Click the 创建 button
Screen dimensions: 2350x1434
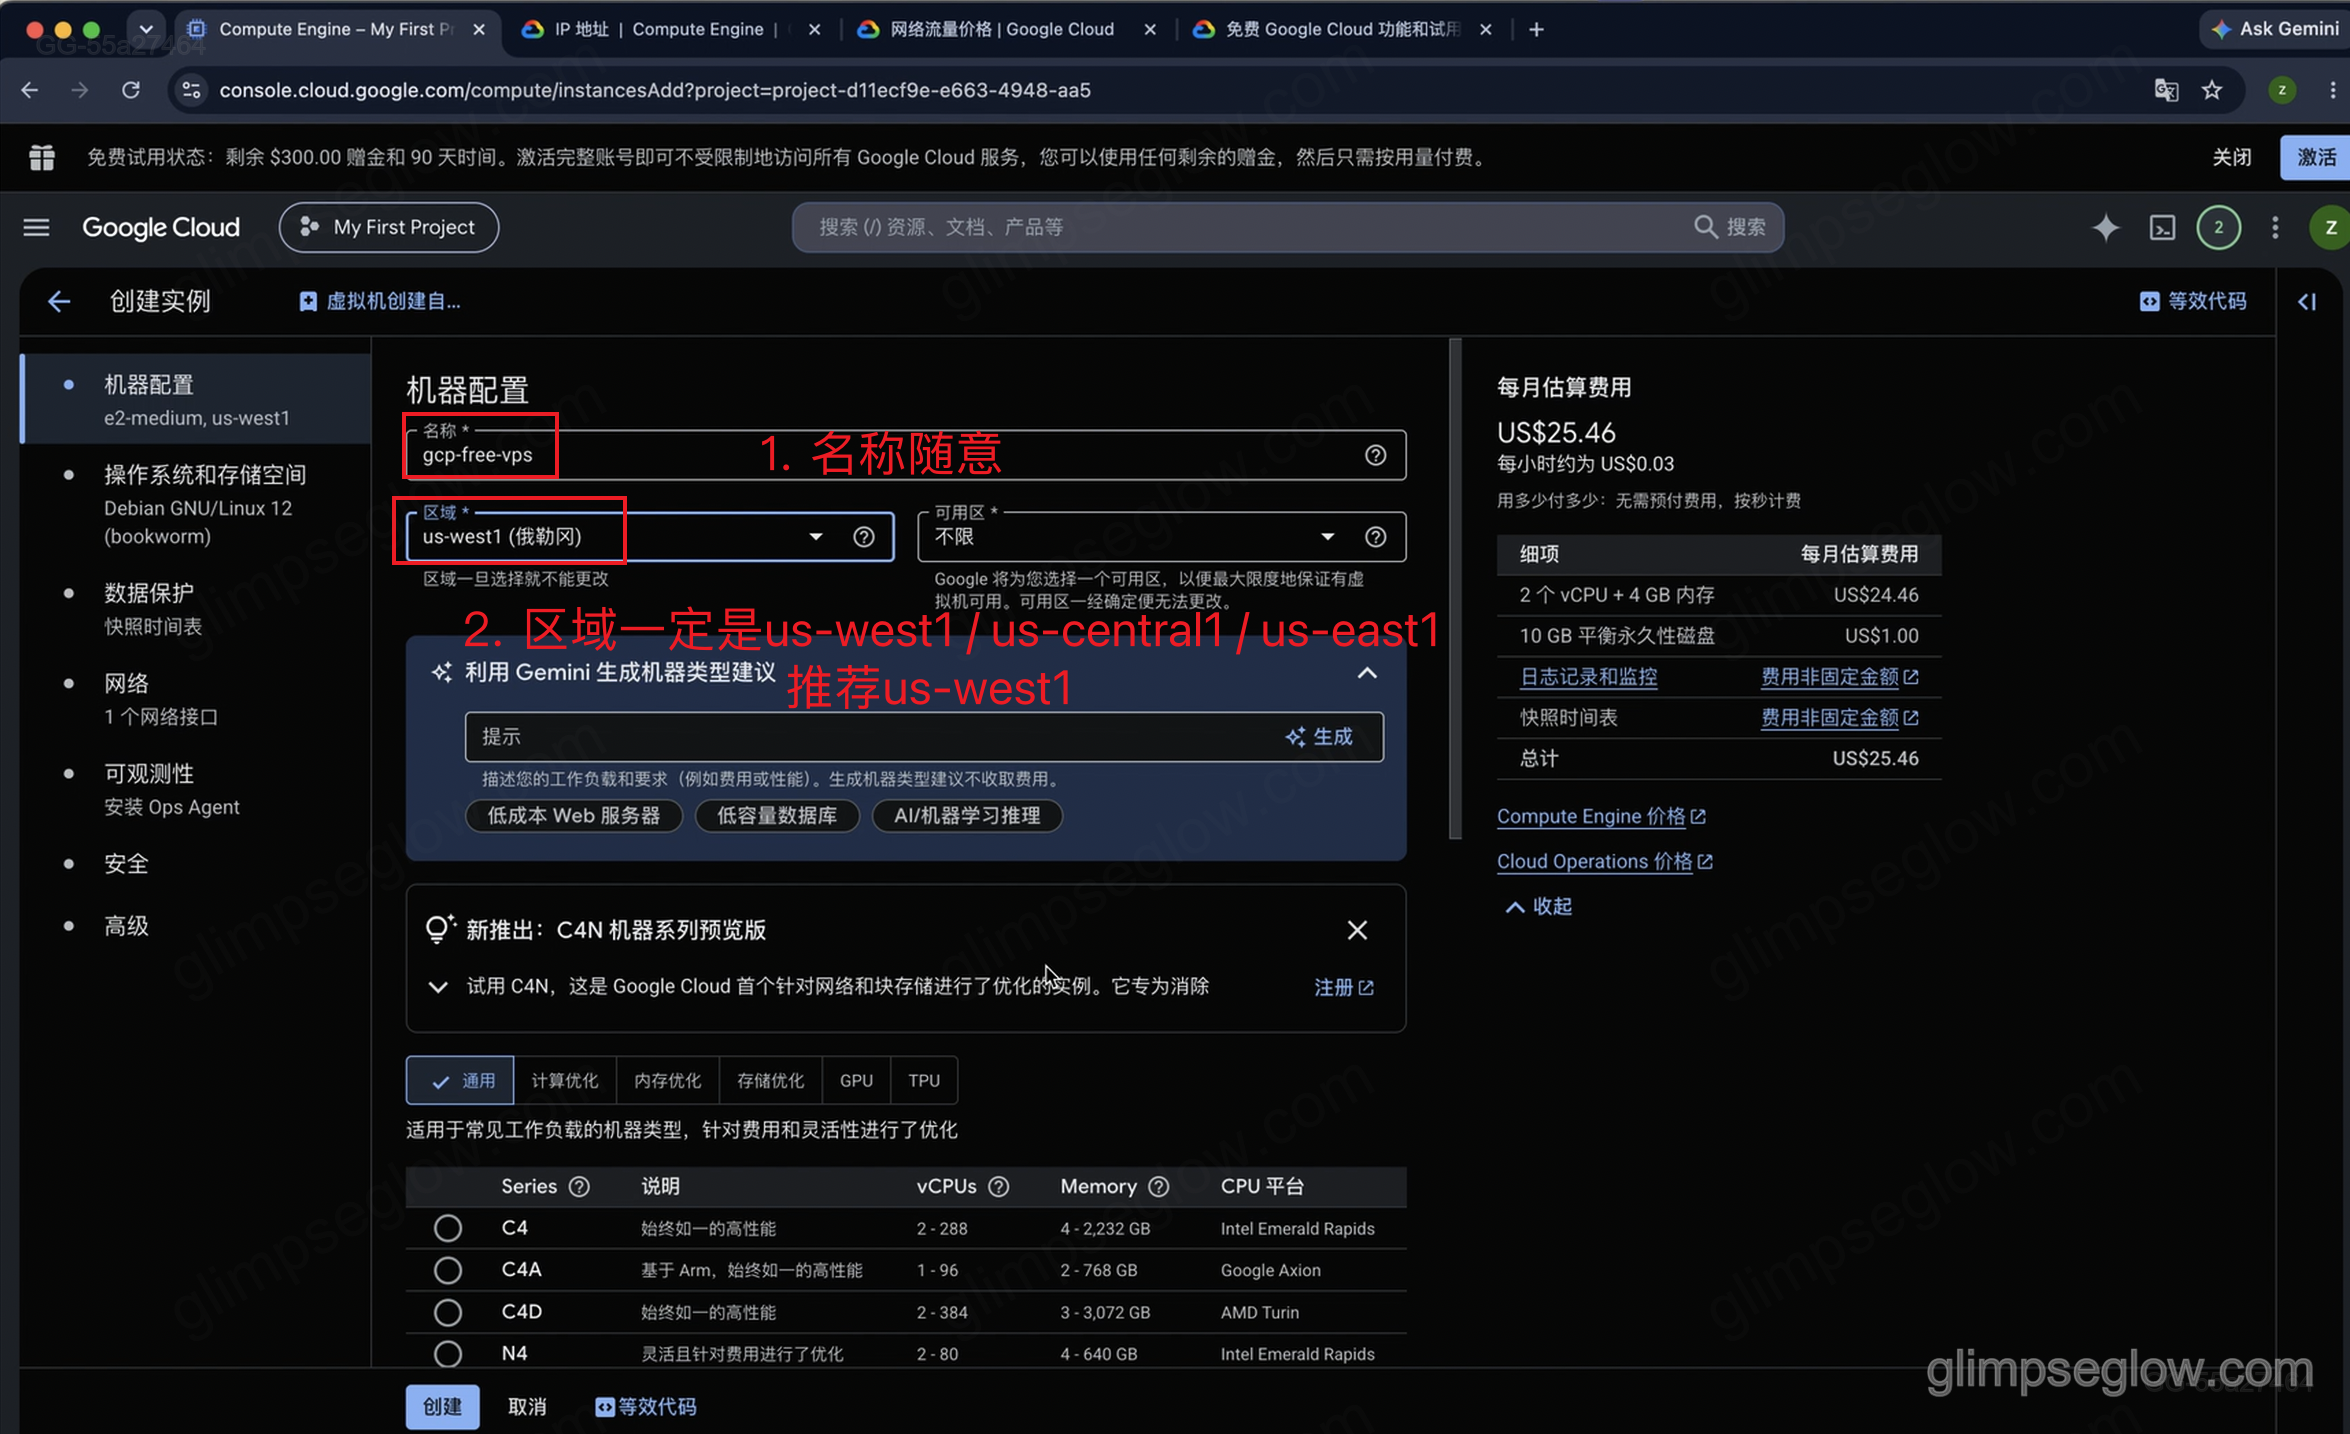[x=442, y=1407]
